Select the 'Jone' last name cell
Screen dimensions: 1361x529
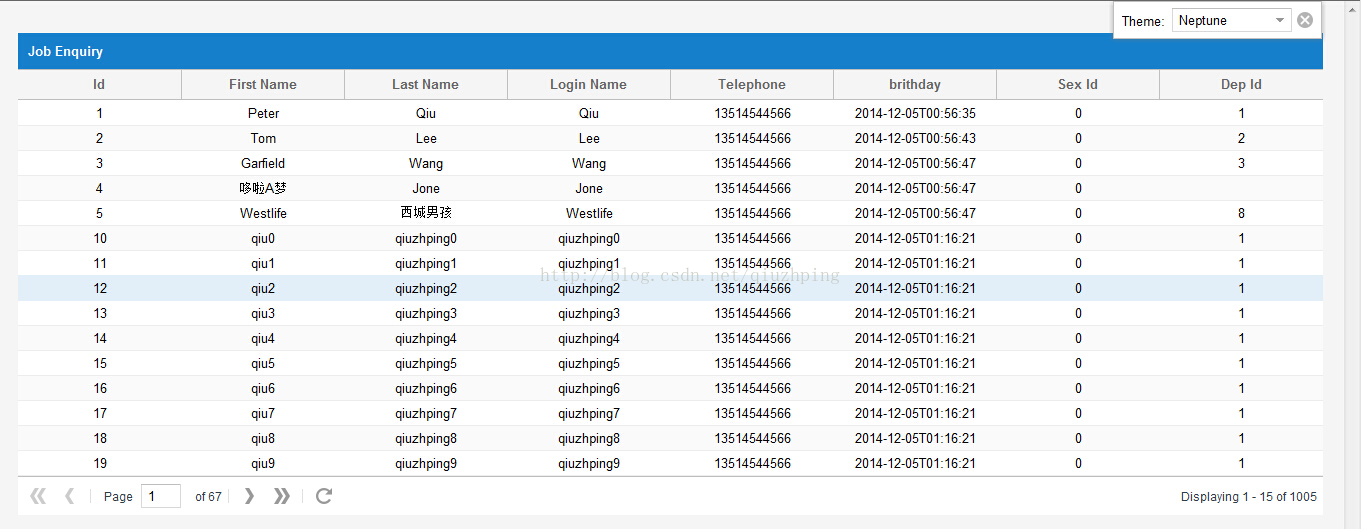point(426,188)
